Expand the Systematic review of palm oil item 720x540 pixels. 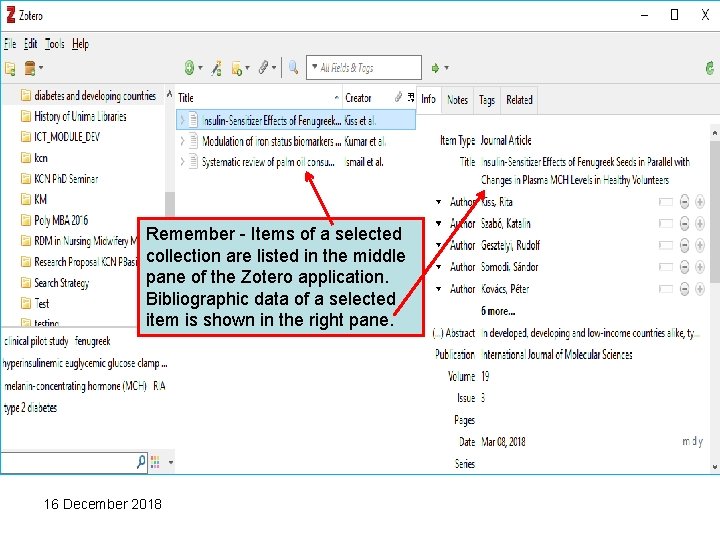182,162
